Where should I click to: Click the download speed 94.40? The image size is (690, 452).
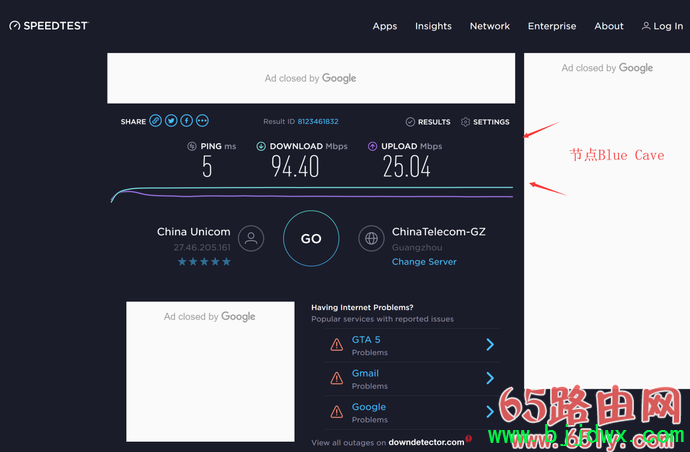pyautogui.click(x=295, y=167)
